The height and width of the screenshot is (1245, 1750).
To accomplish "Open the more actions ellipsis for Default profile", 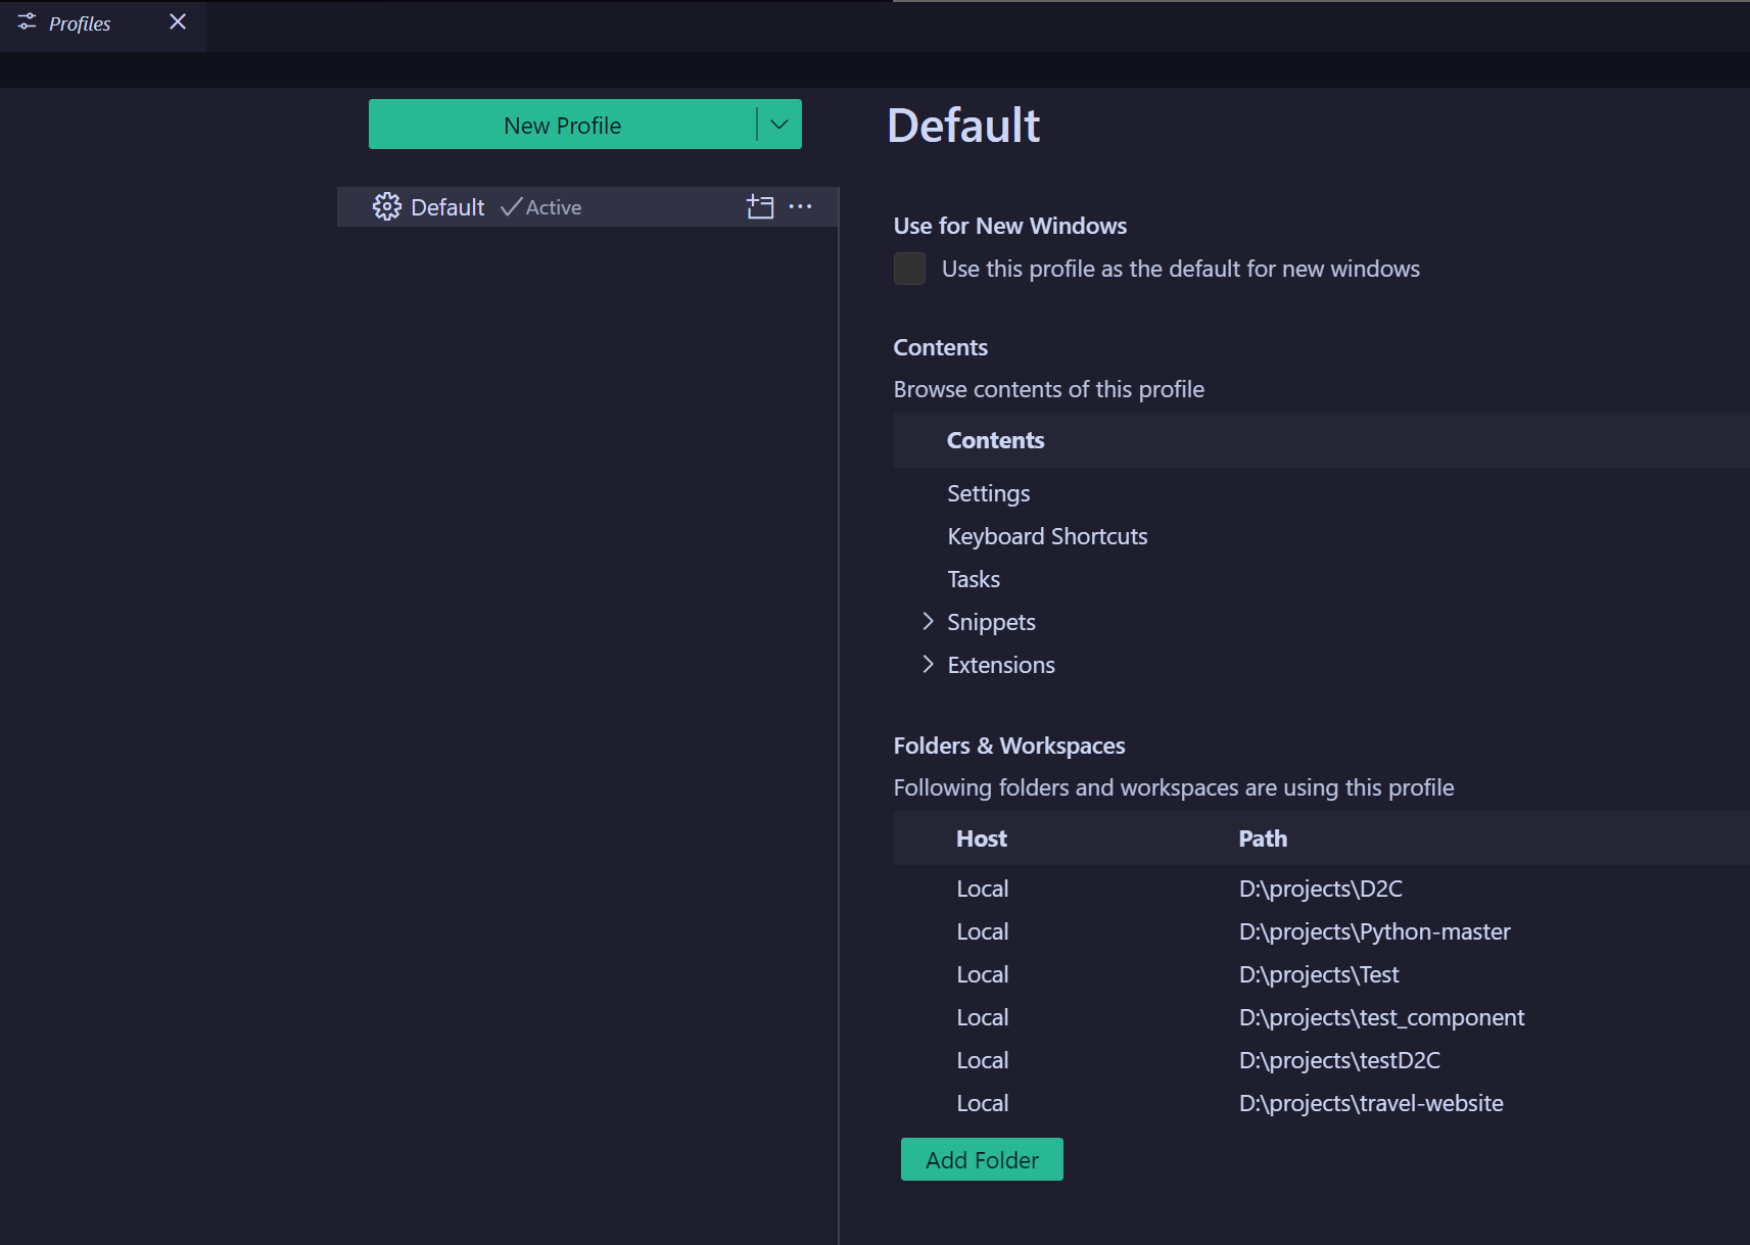I will coord(800,207).
